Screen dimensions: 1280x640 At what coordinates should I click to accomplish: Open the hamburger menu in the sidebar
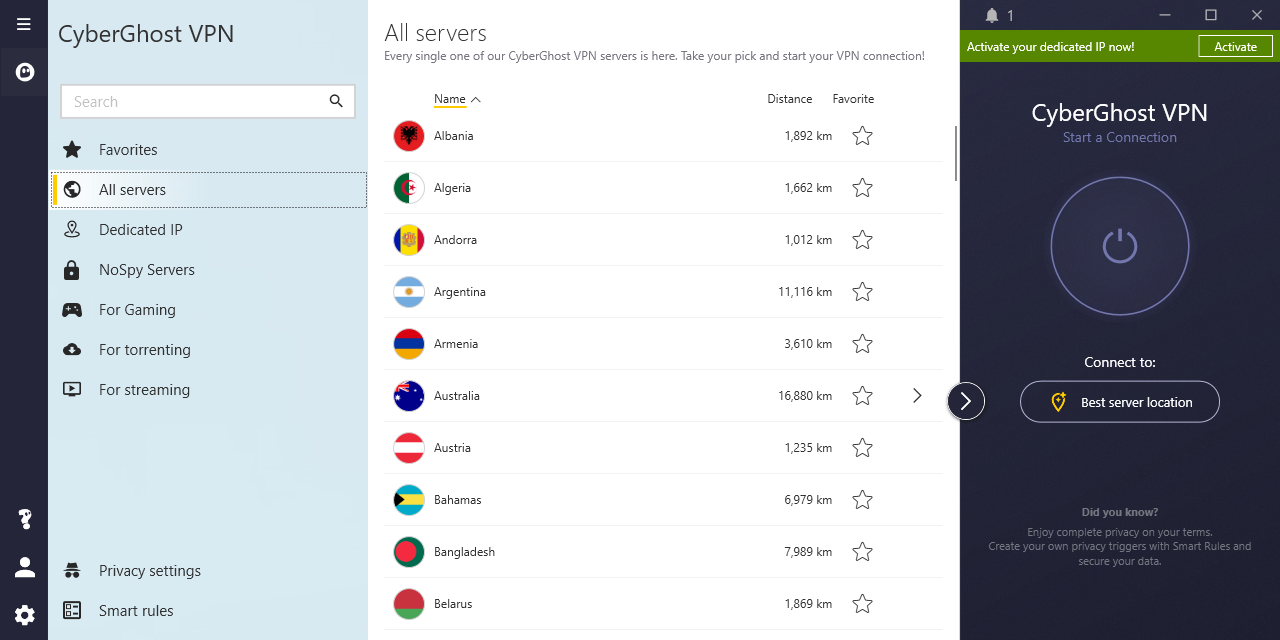click(23, 24)
